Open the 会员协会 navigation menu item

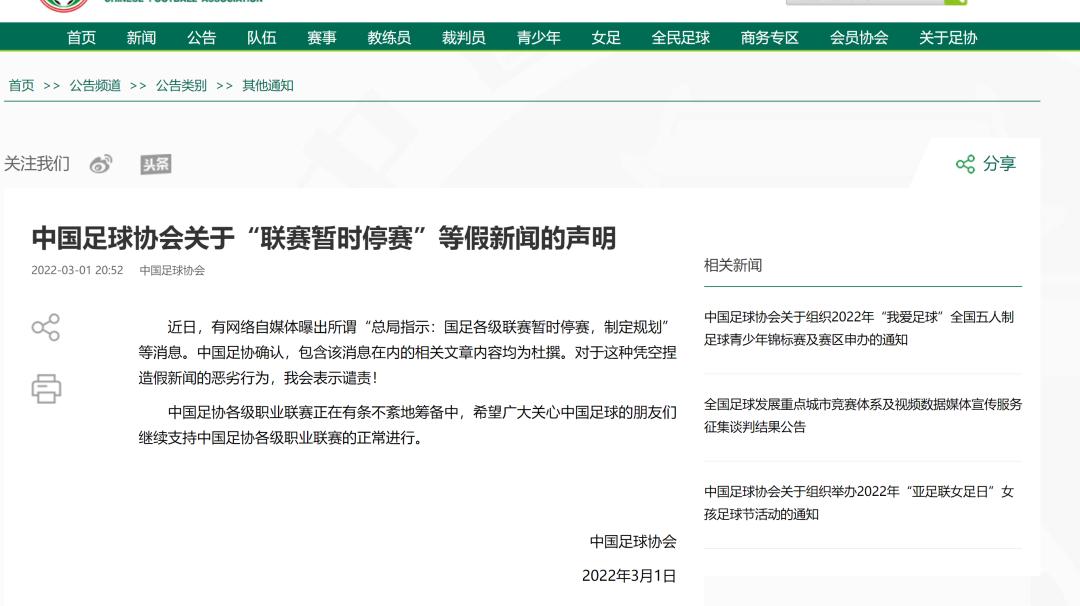(x=859, y=38)
